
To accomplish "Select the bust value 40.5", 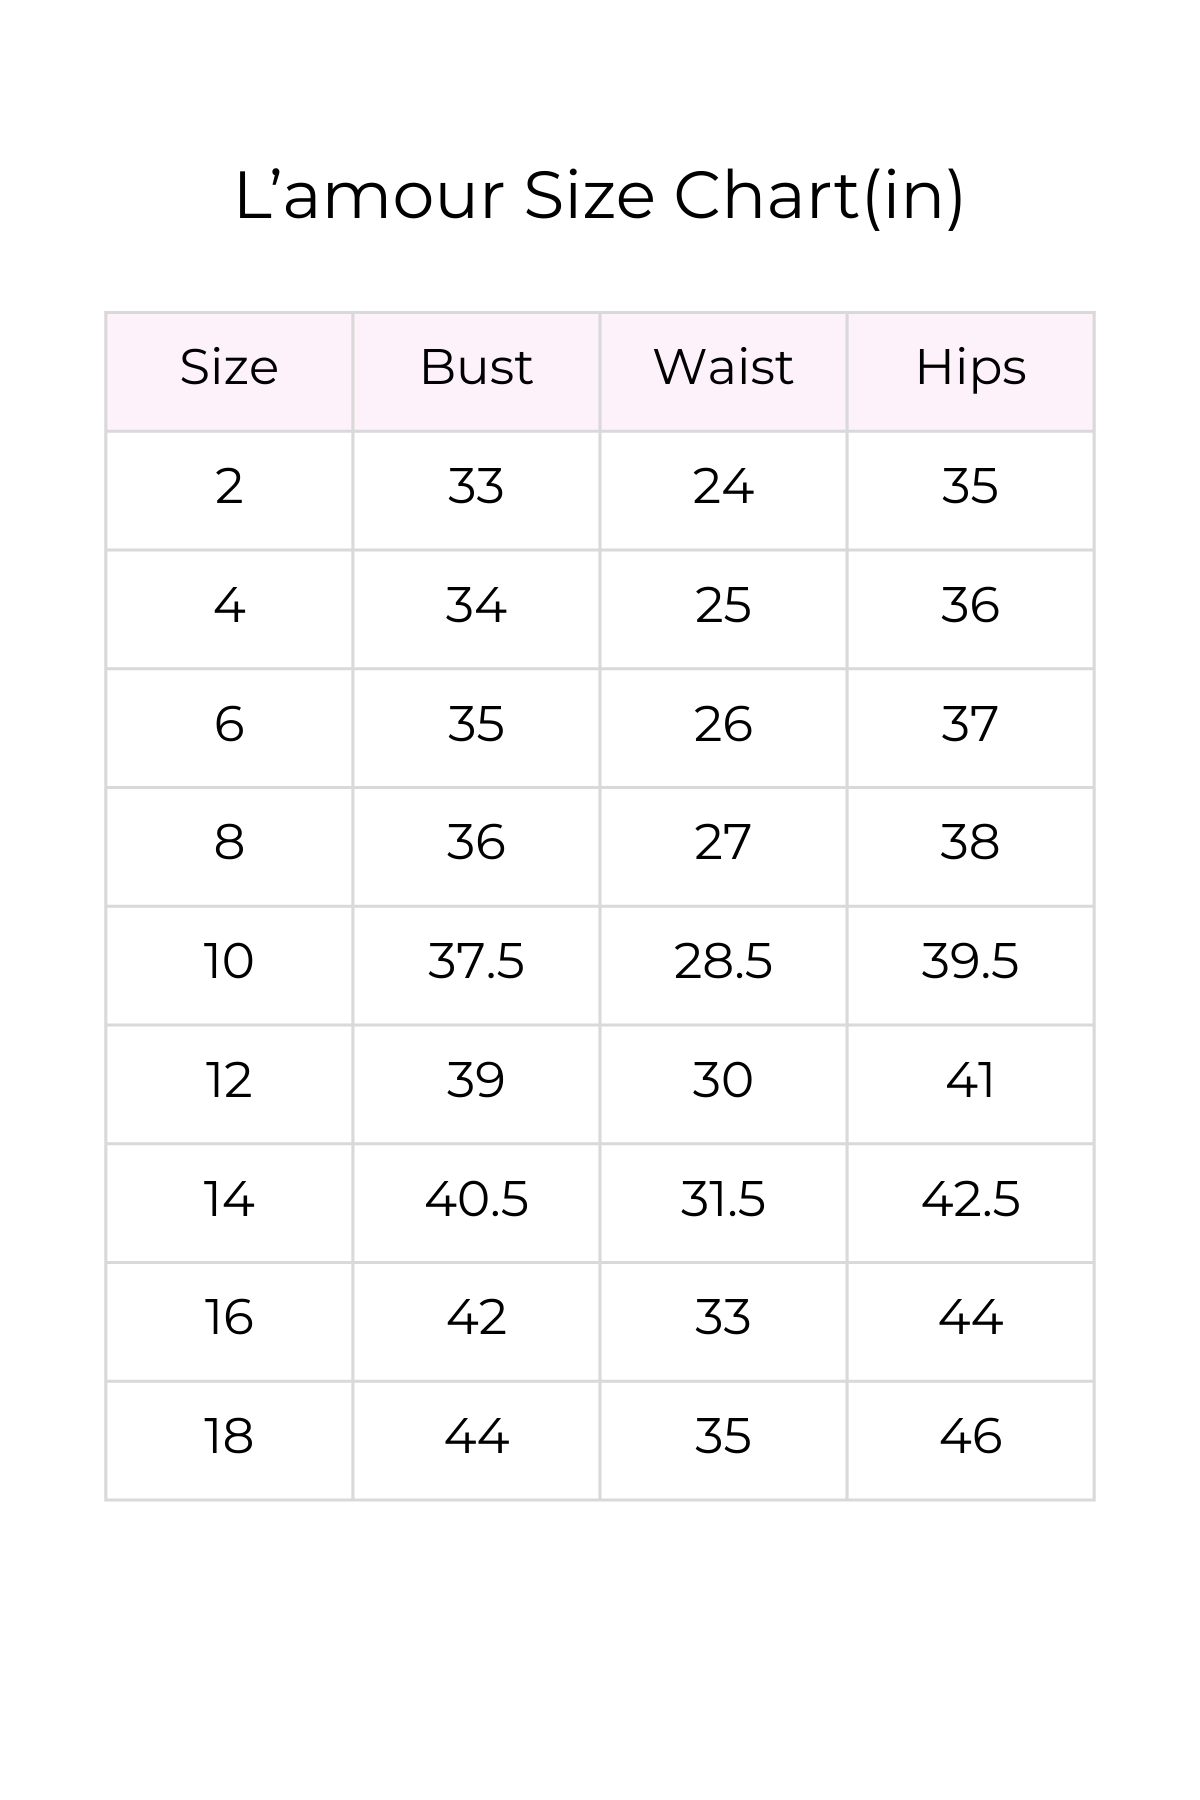I will tap(476, 1199).
